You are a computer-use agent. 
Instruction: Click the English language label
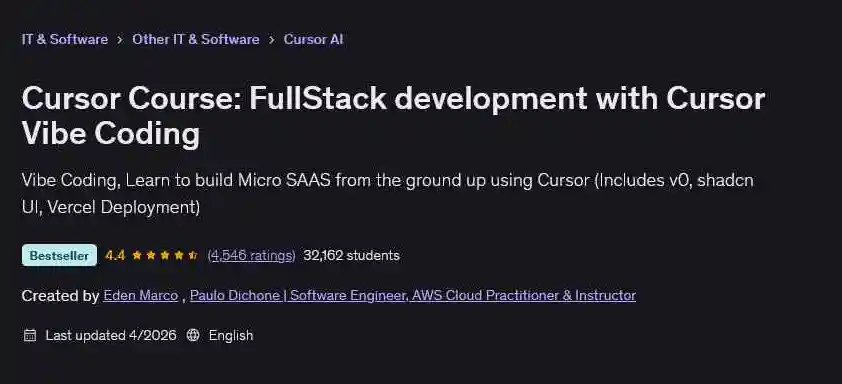tap(231, 336)
